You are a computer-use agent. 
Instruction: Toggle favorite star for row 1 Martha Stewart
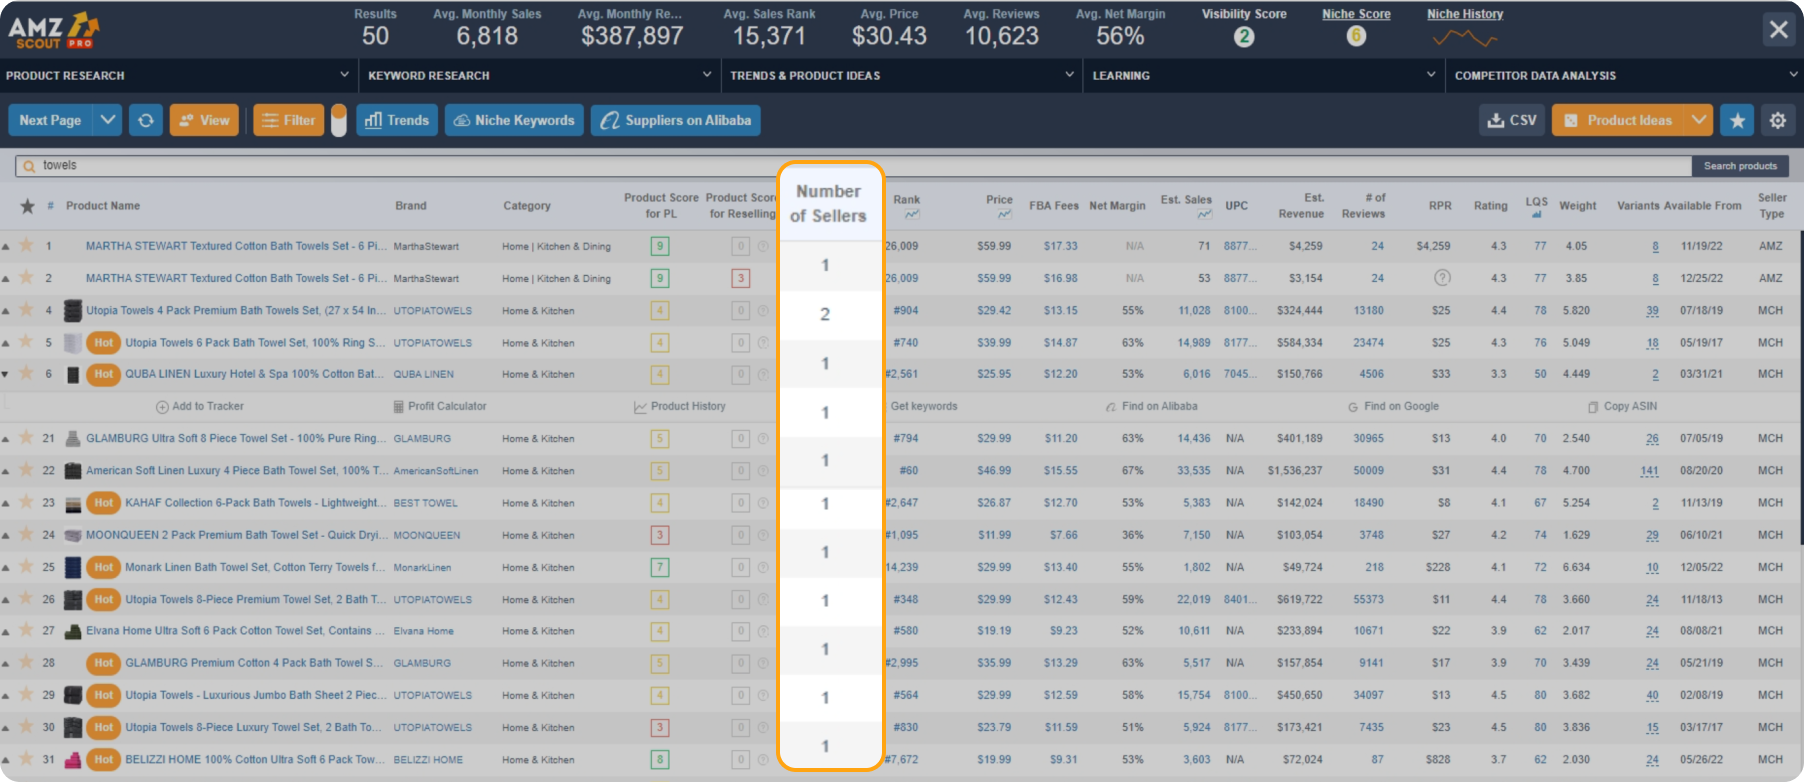[27, 245]
